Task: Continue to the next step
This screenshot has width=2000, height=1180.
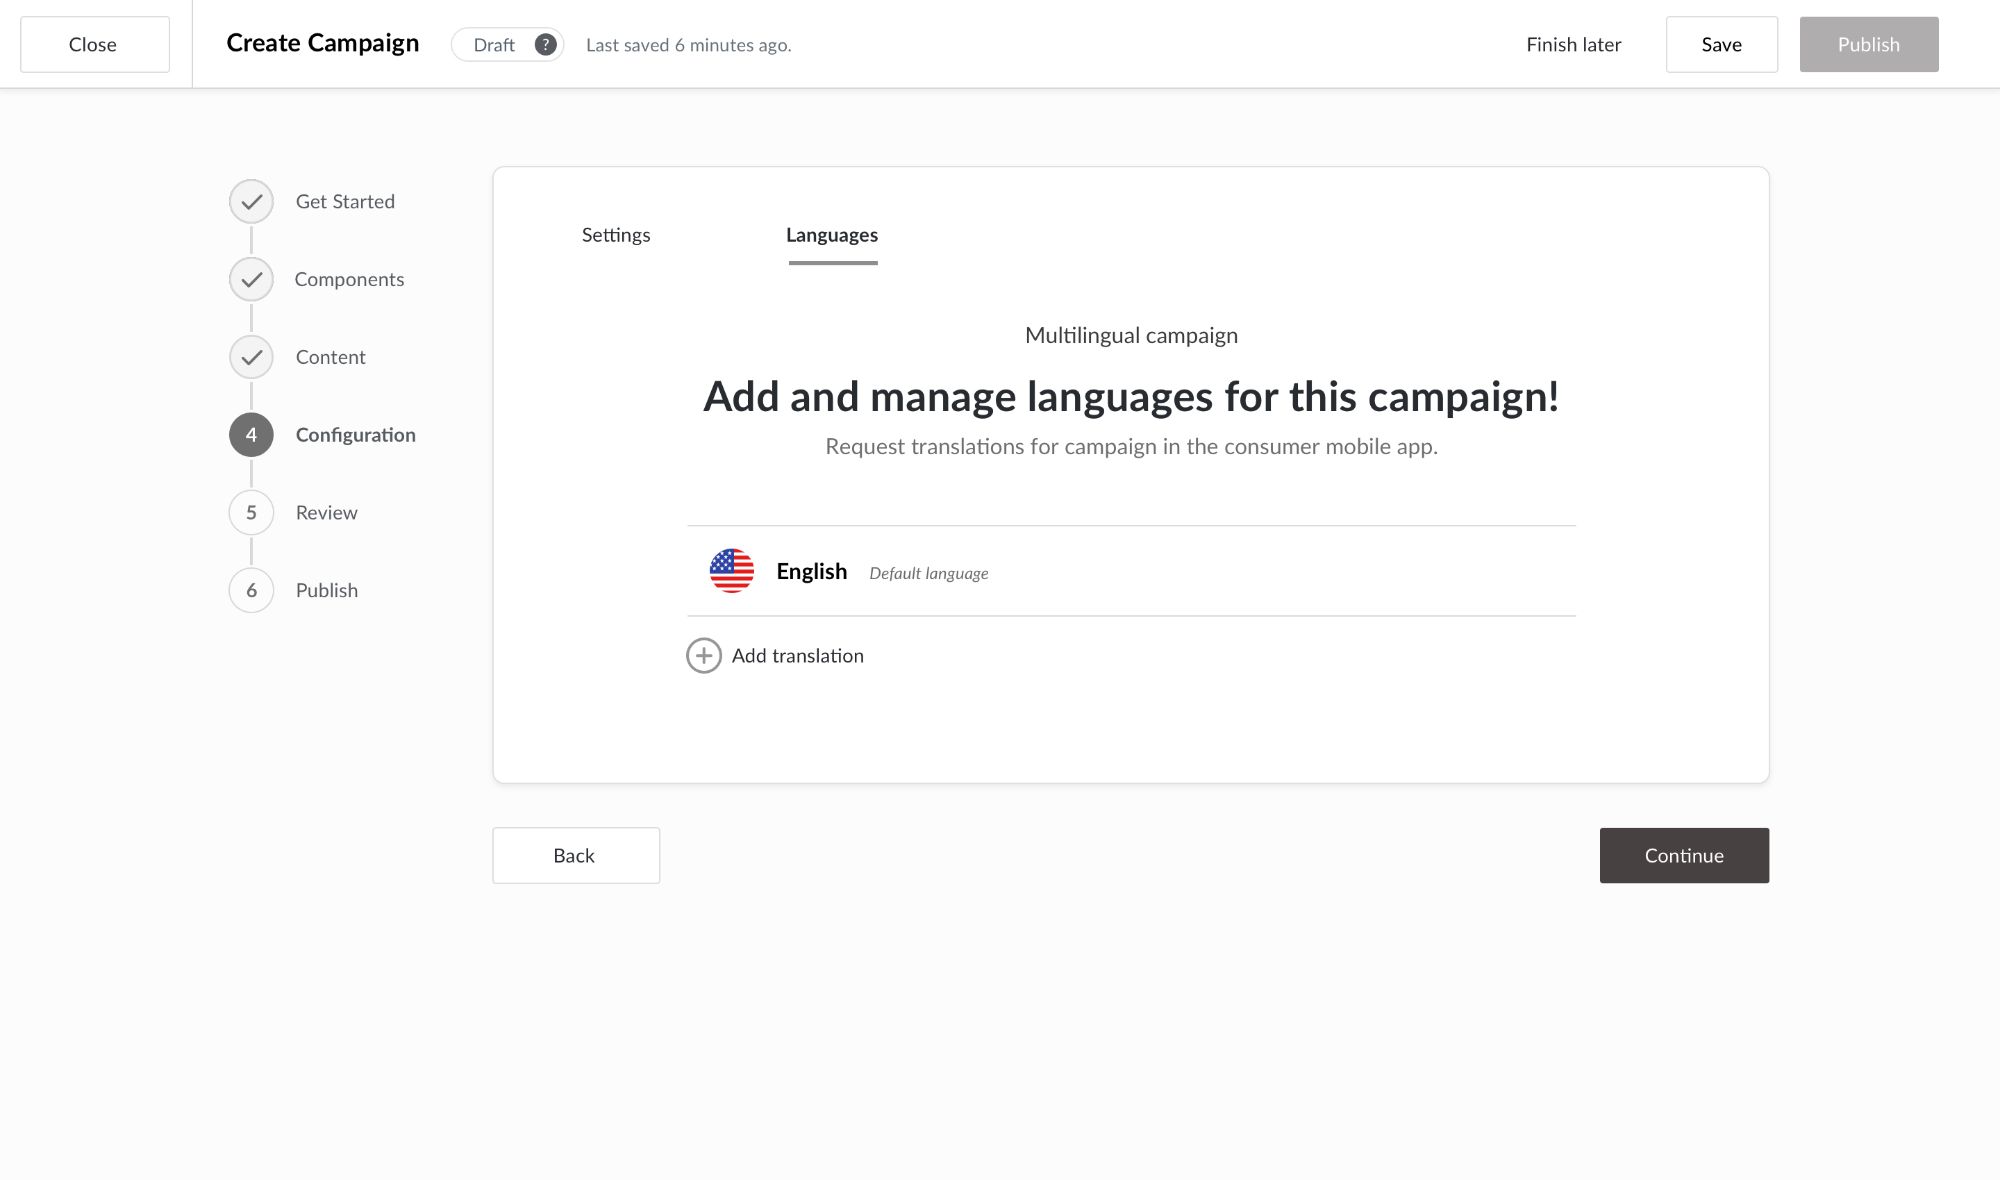Action: 1684,855
